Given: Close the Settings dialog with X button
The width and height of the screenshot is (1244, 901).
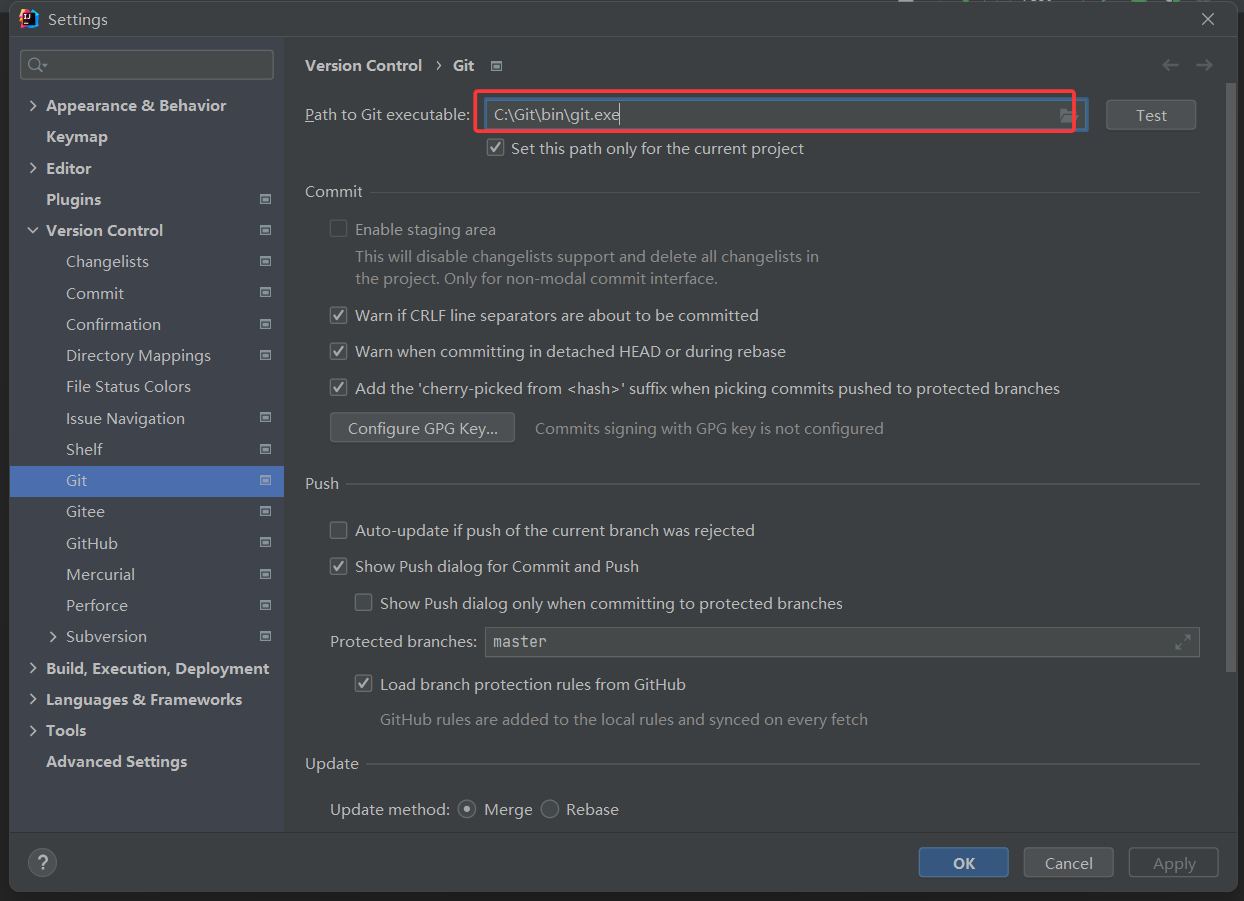Looking at the screenshot, I should tap(1208, 19).
